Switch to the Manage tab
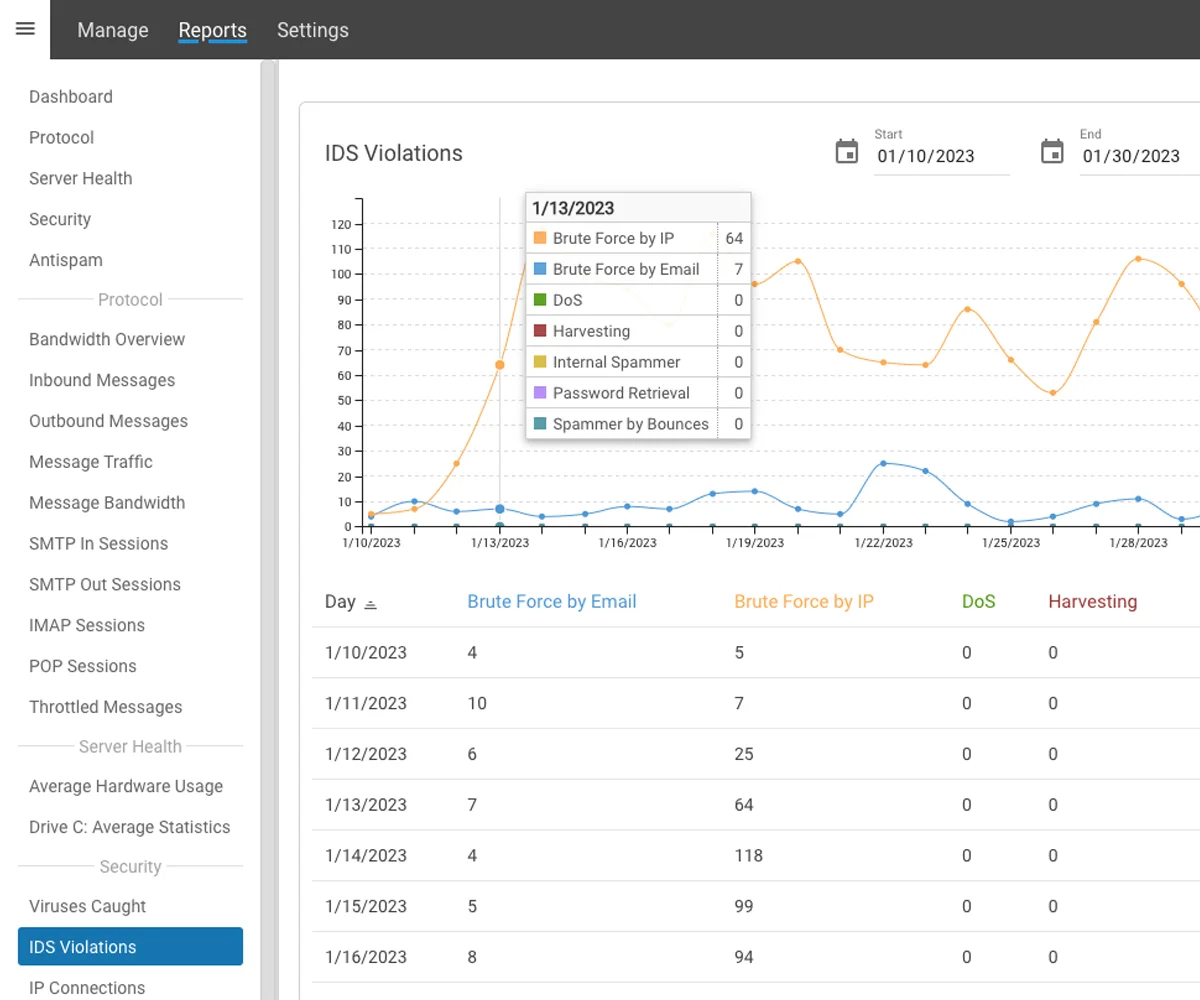The height and width of the screenshot is (1000, 1200). tap(113, 30)
